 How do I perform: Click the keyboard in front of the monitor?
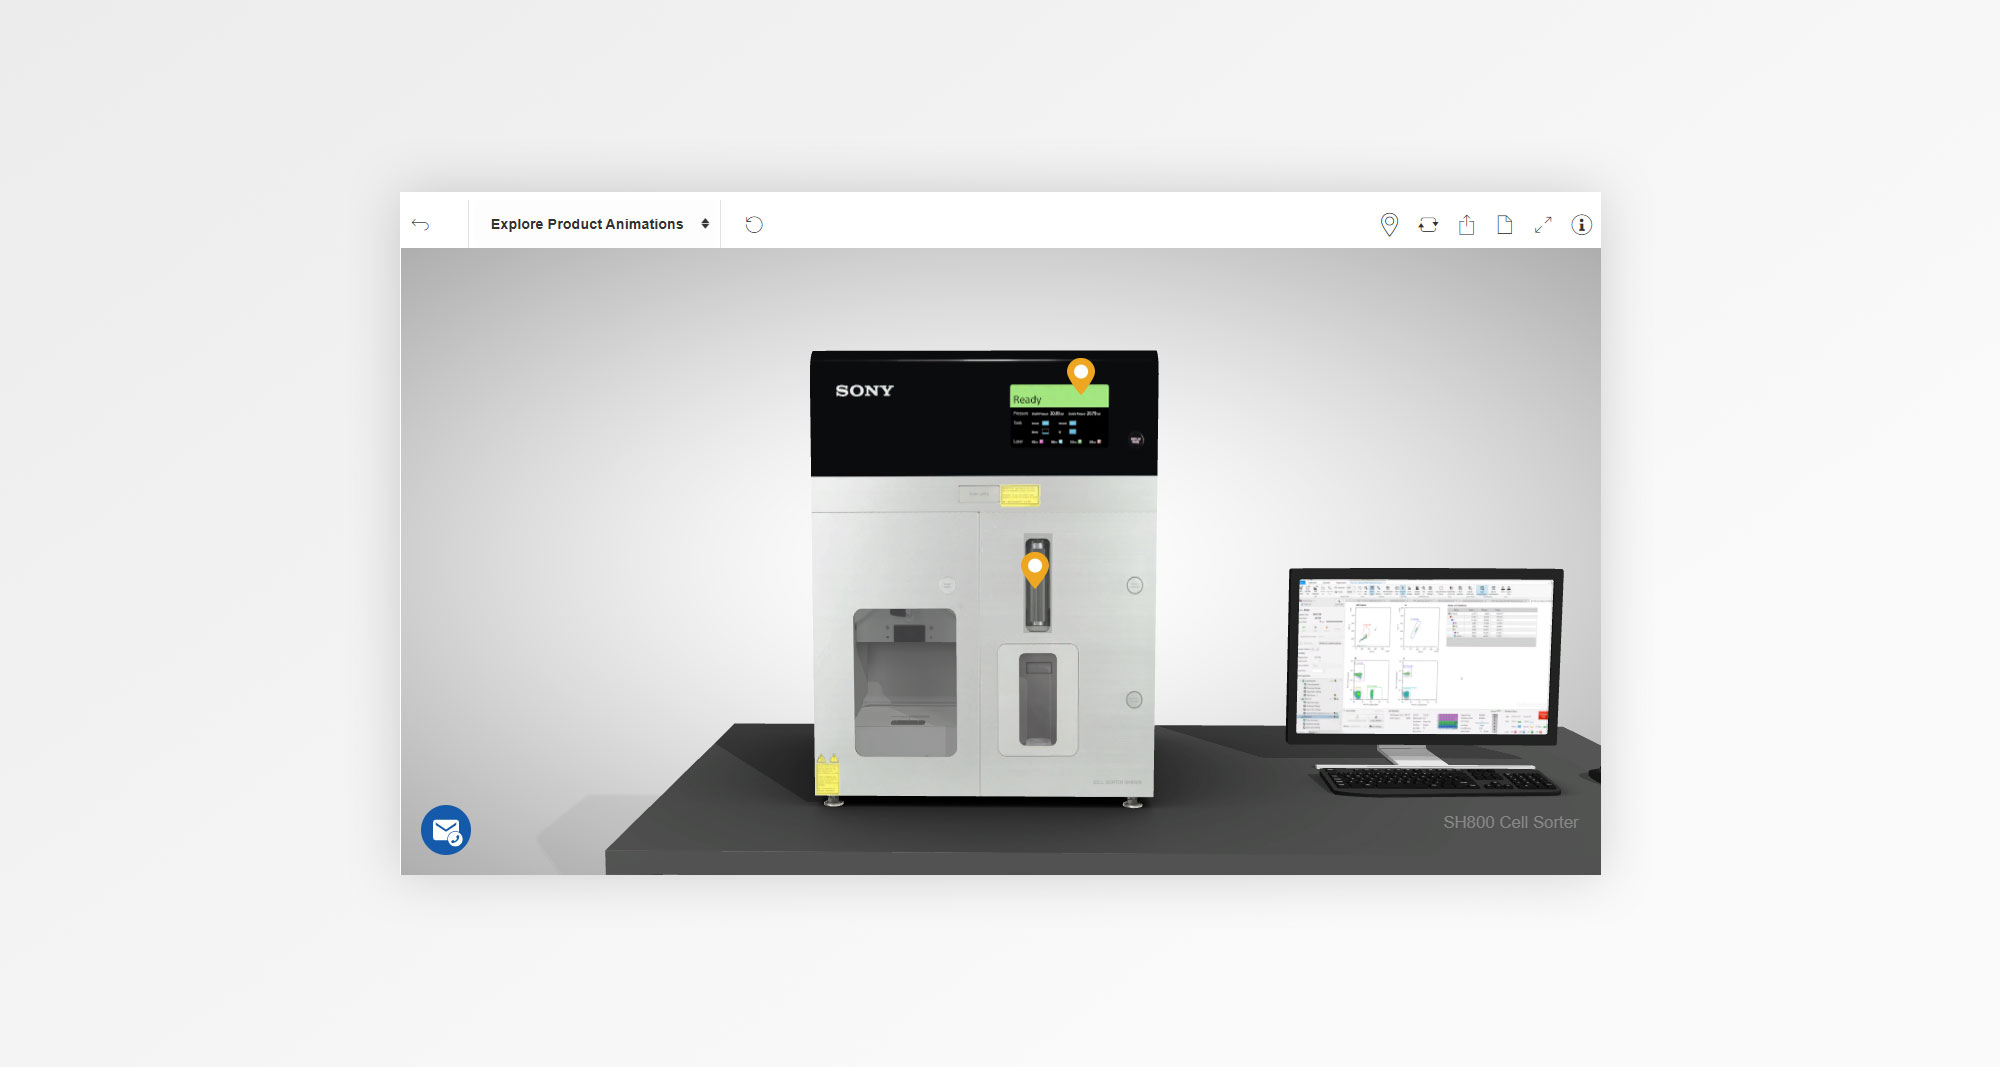[x=1440, y=780]
